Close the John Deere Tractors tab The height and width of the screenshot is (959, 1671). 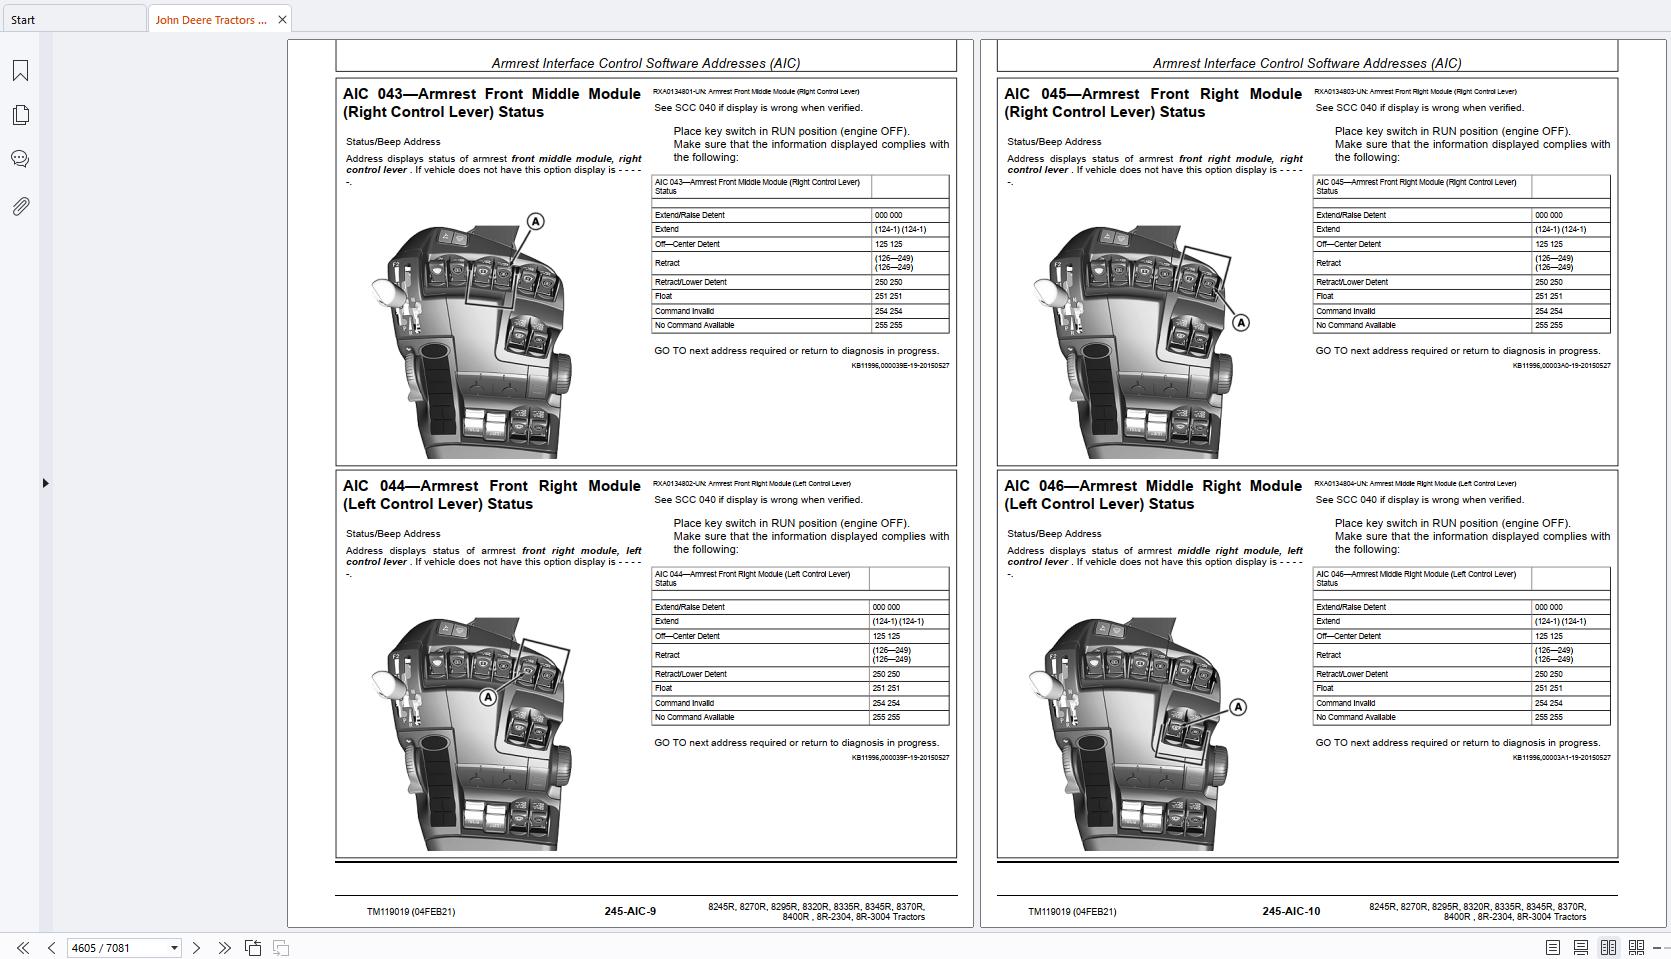pyautogui.click(x=282, y=19)
